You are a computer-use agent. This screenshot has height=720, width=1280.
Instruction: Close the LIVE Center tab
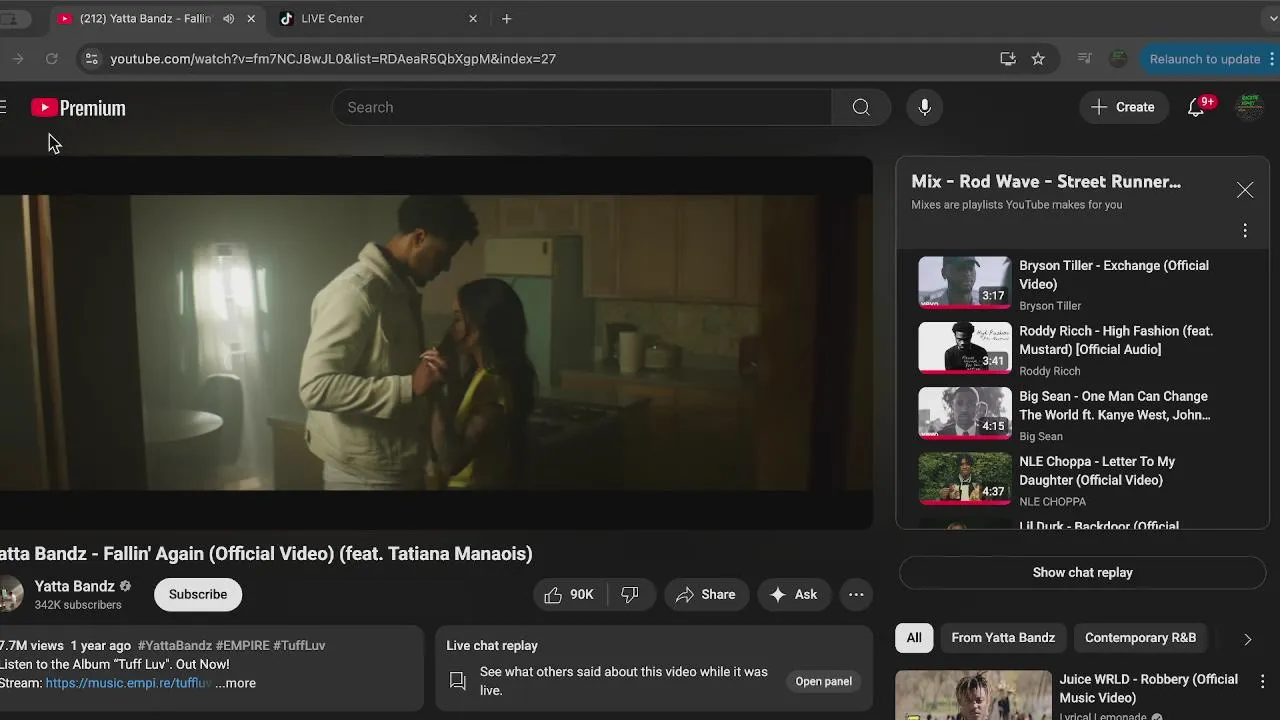(x=473, y=18)
